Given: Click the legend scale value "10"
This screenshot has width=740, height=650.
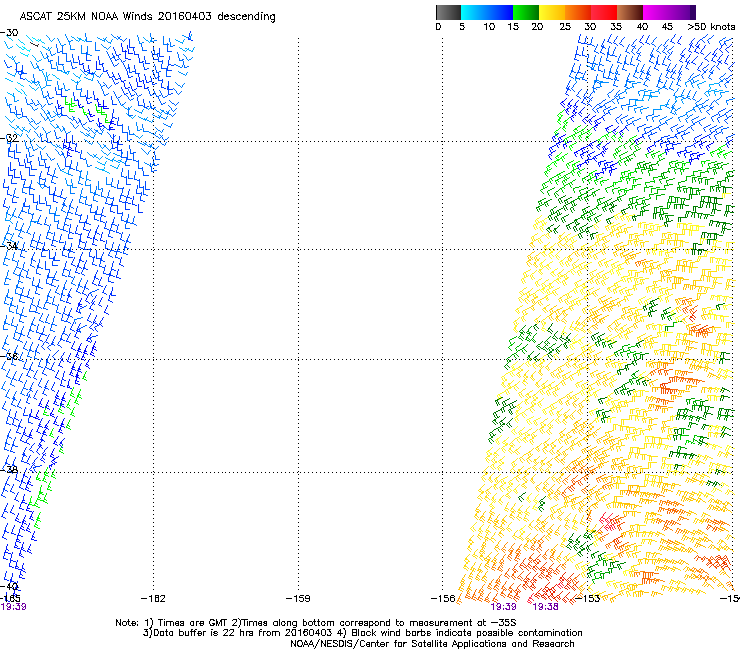Looking at the screenshot, I should [489, 27].
